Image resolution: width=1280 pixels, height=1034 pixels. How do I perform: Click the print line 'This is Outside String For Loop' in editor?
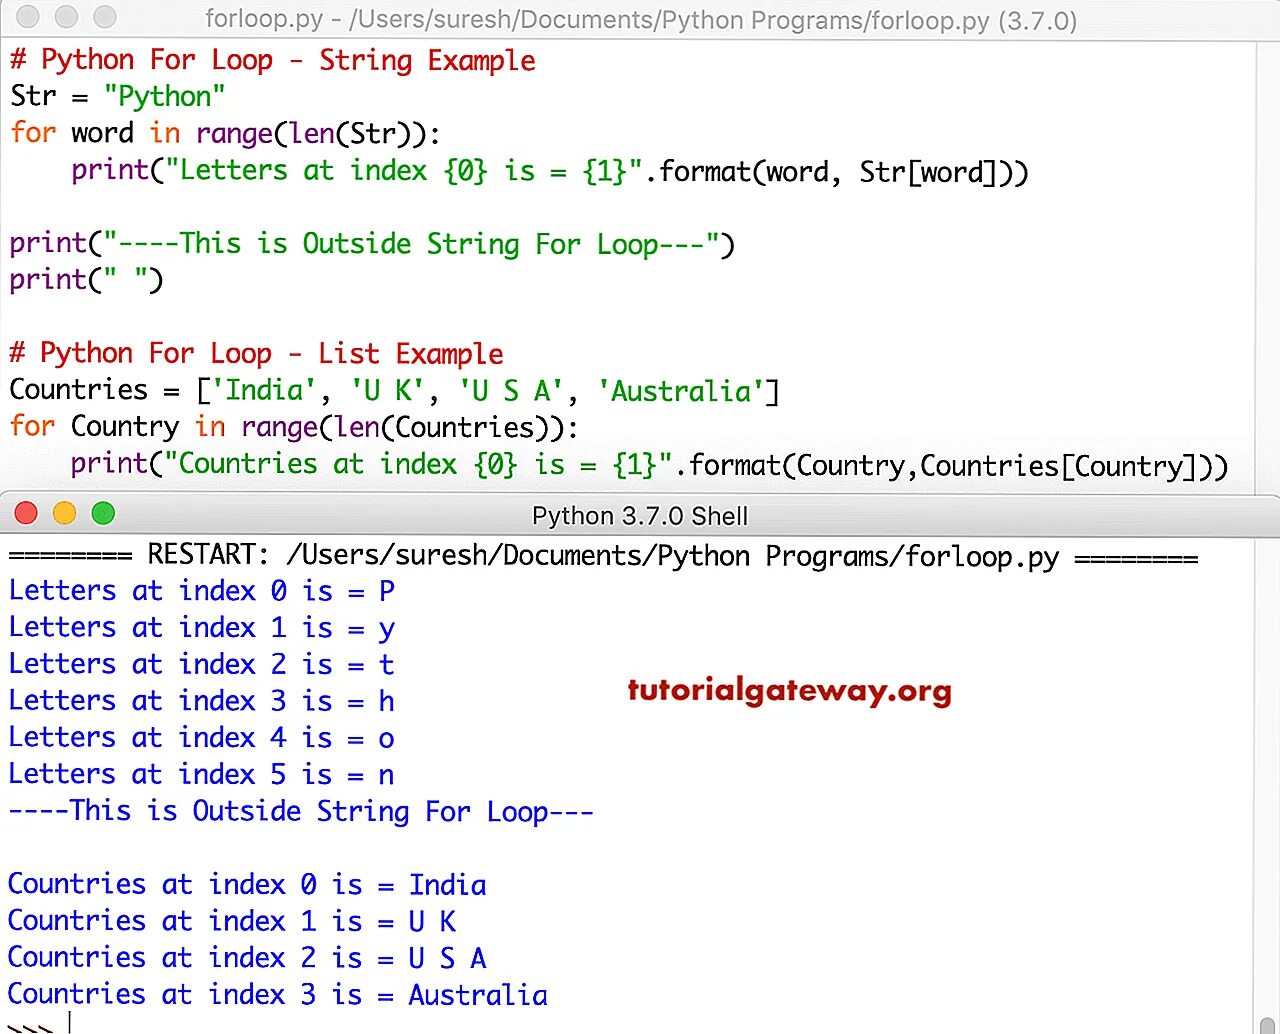(x=372, y=244)
